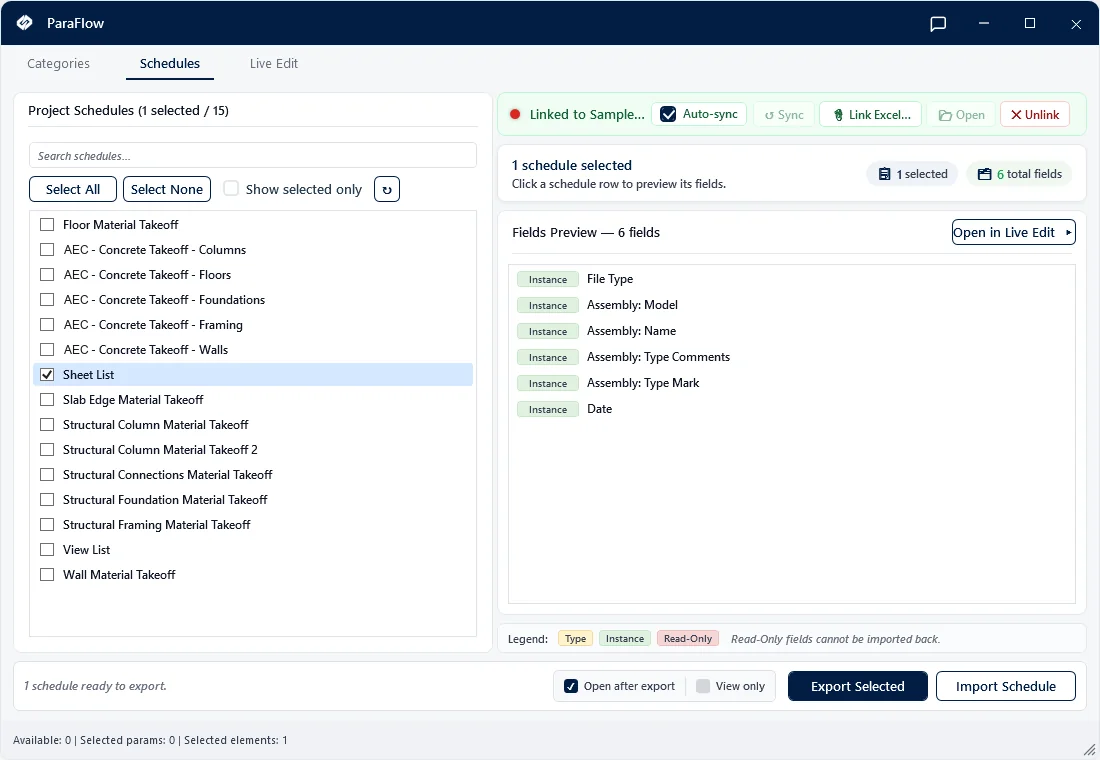Minimize the ParaFlow window
Screen dimensions: 1100x760
coord(984,23)
